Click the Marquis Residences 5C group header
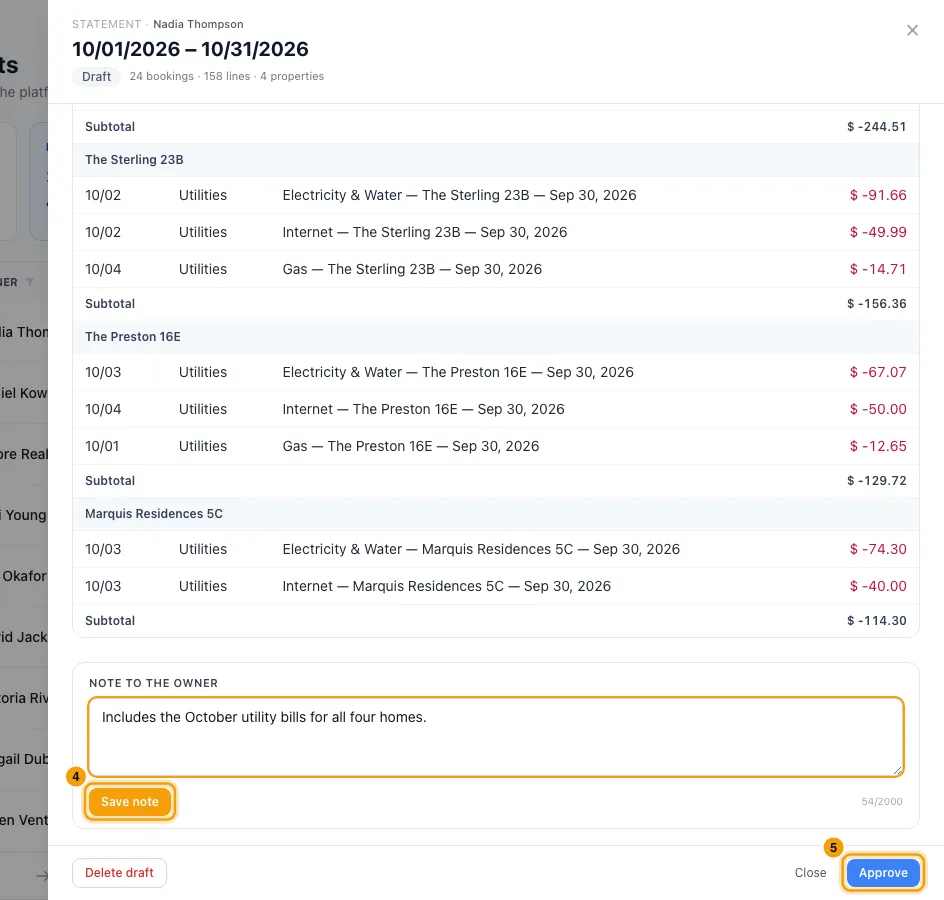Screen dimensions: 944x900 pos(495,514)
